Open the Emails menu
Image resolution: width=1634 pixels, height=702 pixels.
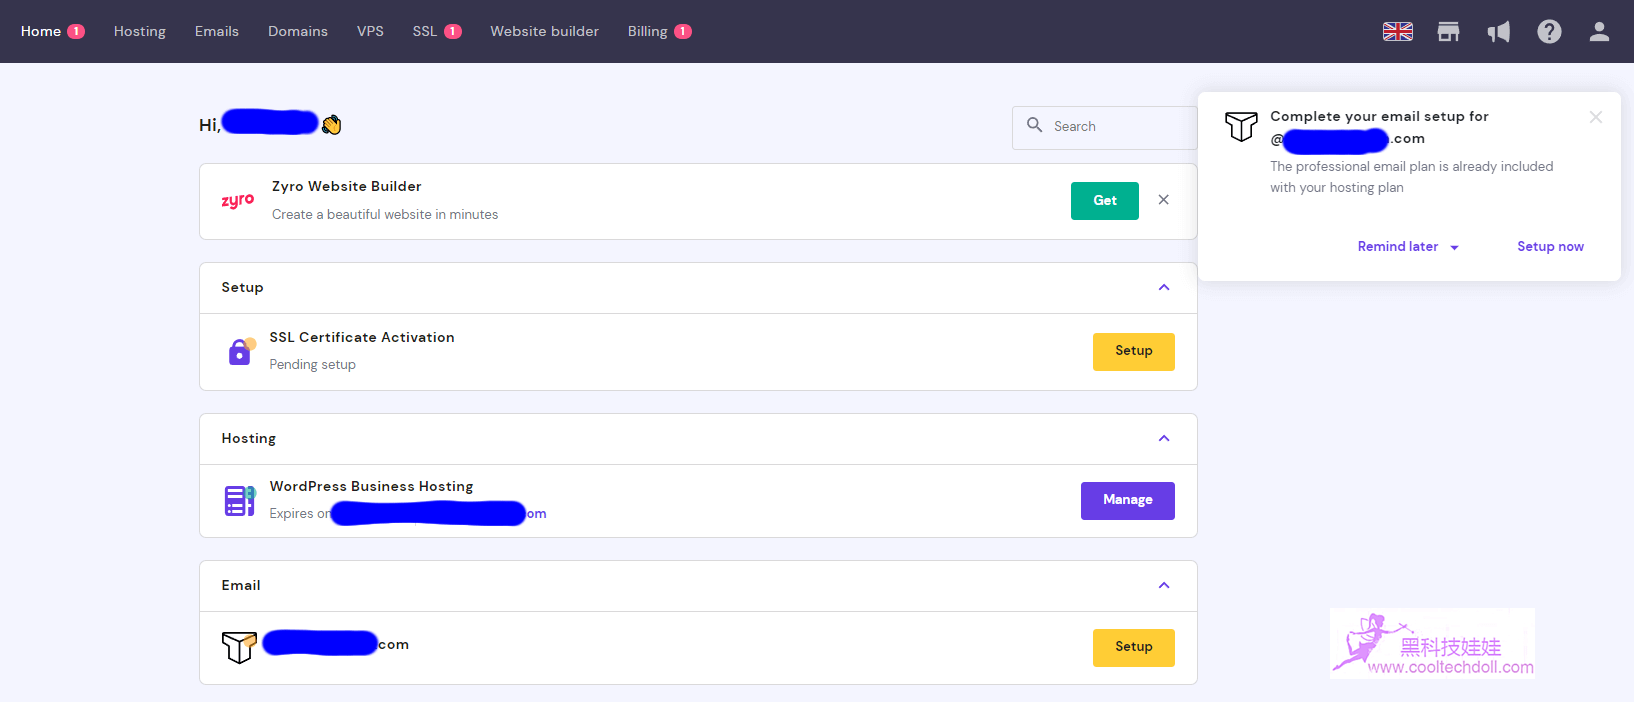pos(217,31)
